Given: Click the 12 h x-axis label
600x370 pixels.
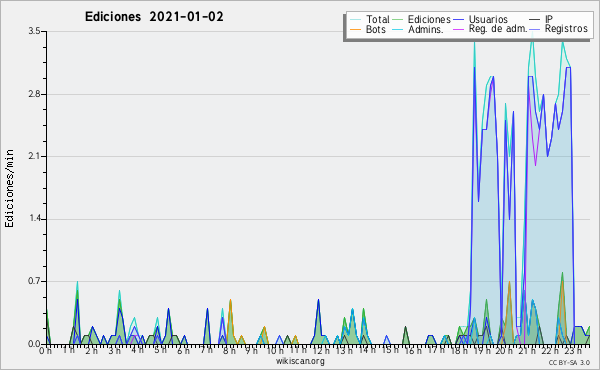Looking at the screenshot, I should [321, 351].
